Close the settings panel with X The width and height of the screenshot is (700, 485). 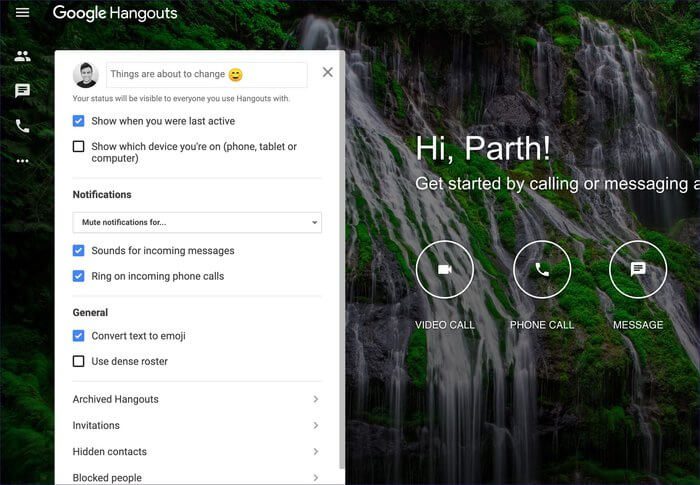click(x=328, y=72)
